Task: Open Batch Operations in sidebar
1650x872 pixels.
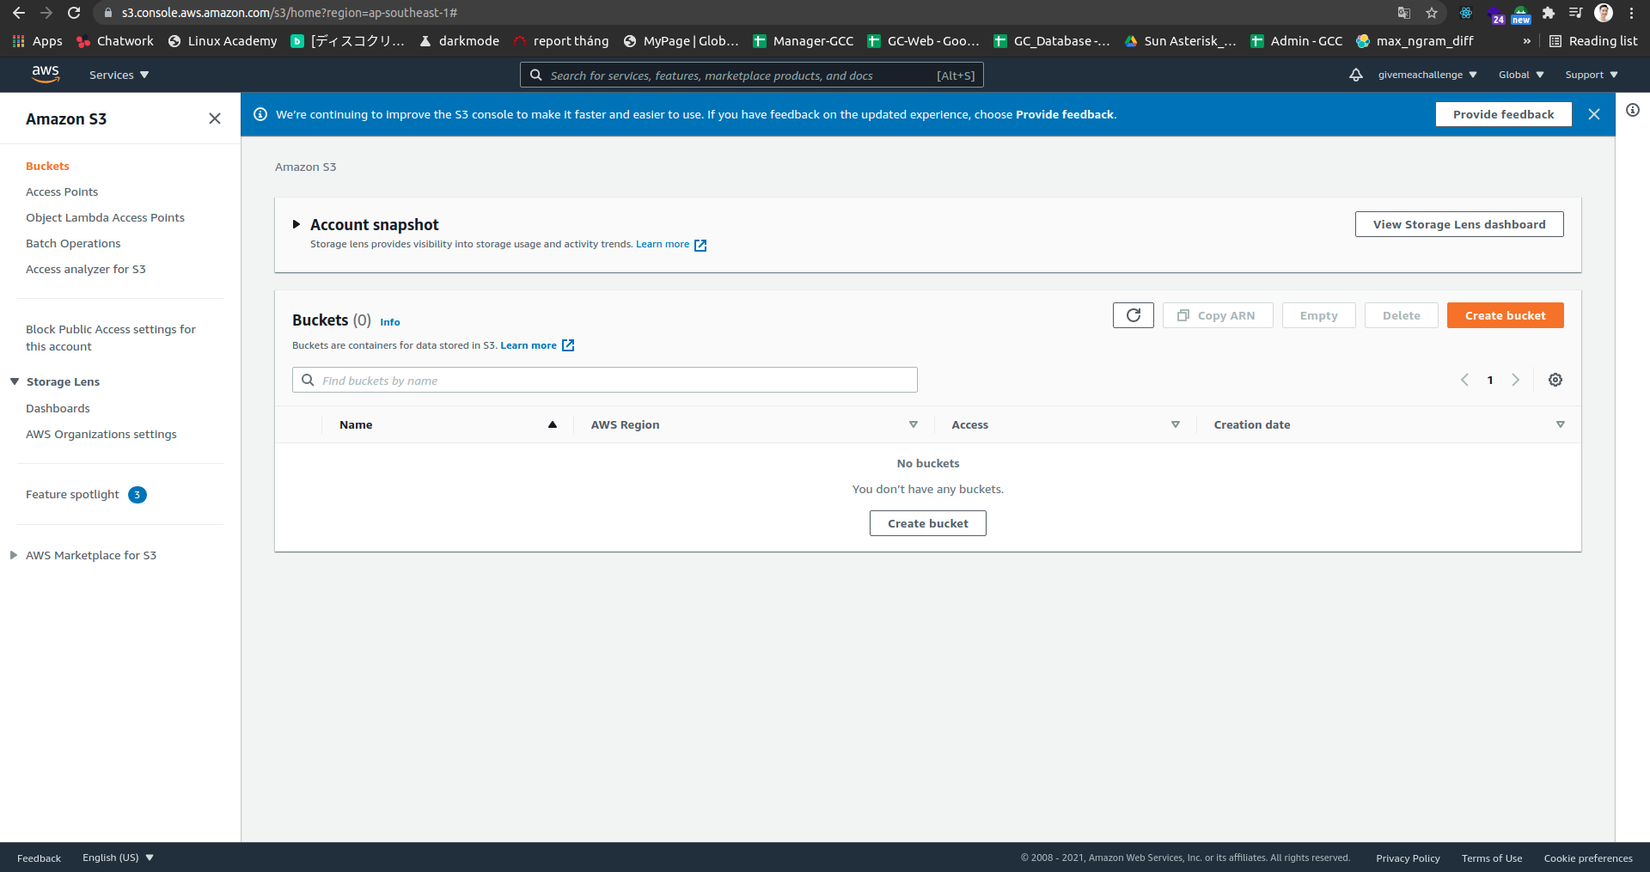Action: (73, 244)
